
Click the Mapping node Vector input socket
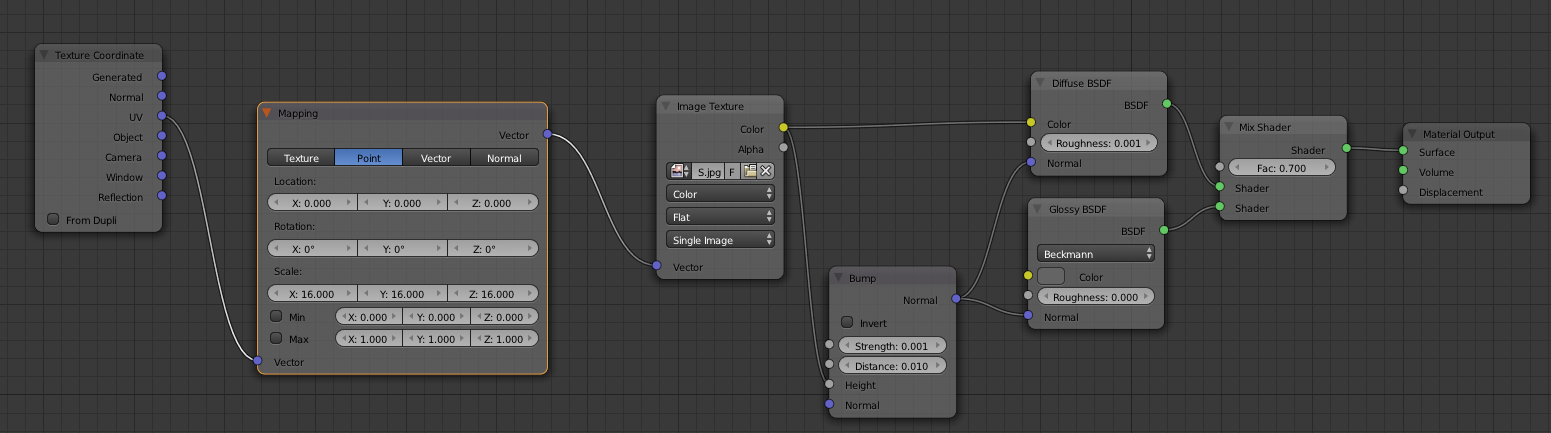257,361
